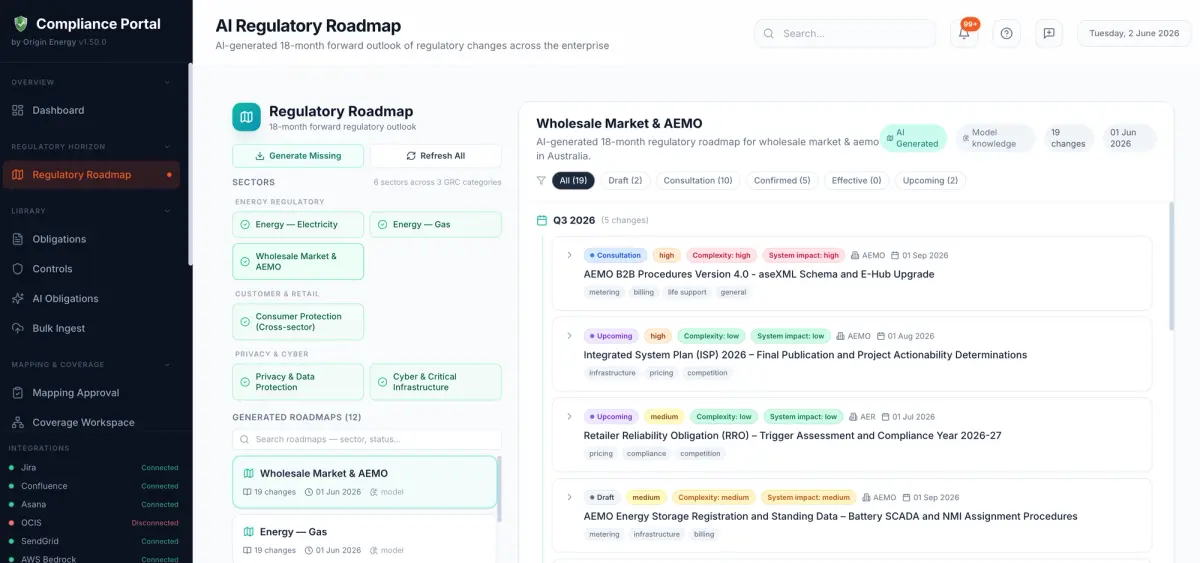
Task: Open the Bulk Ingest page from sidebar
Action: point(91,328)
